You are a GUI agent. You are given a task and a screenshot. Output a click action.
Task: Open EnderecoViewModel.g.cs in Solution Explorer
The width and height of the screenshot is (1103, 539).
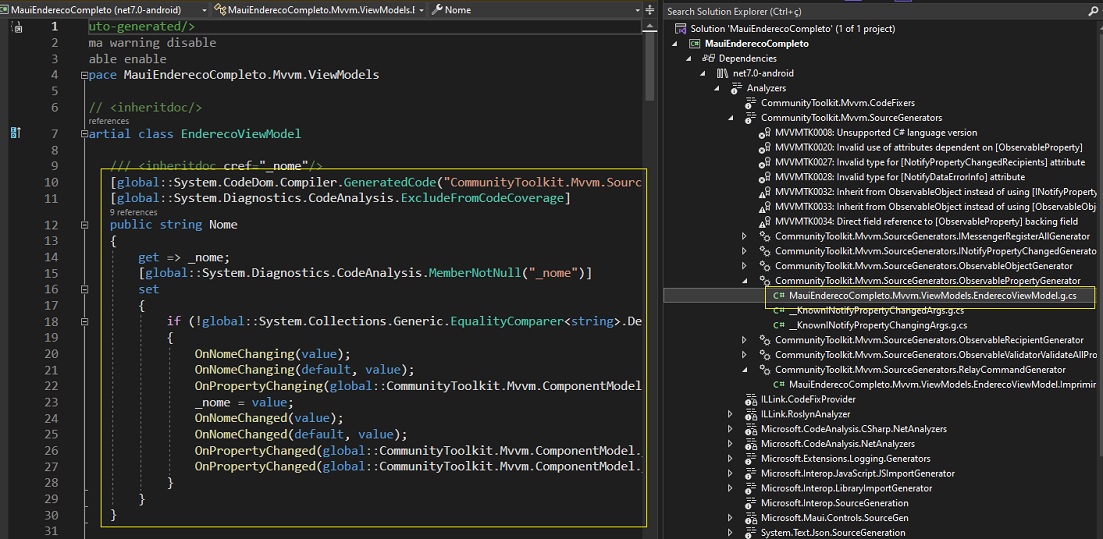tap(920, 296)
